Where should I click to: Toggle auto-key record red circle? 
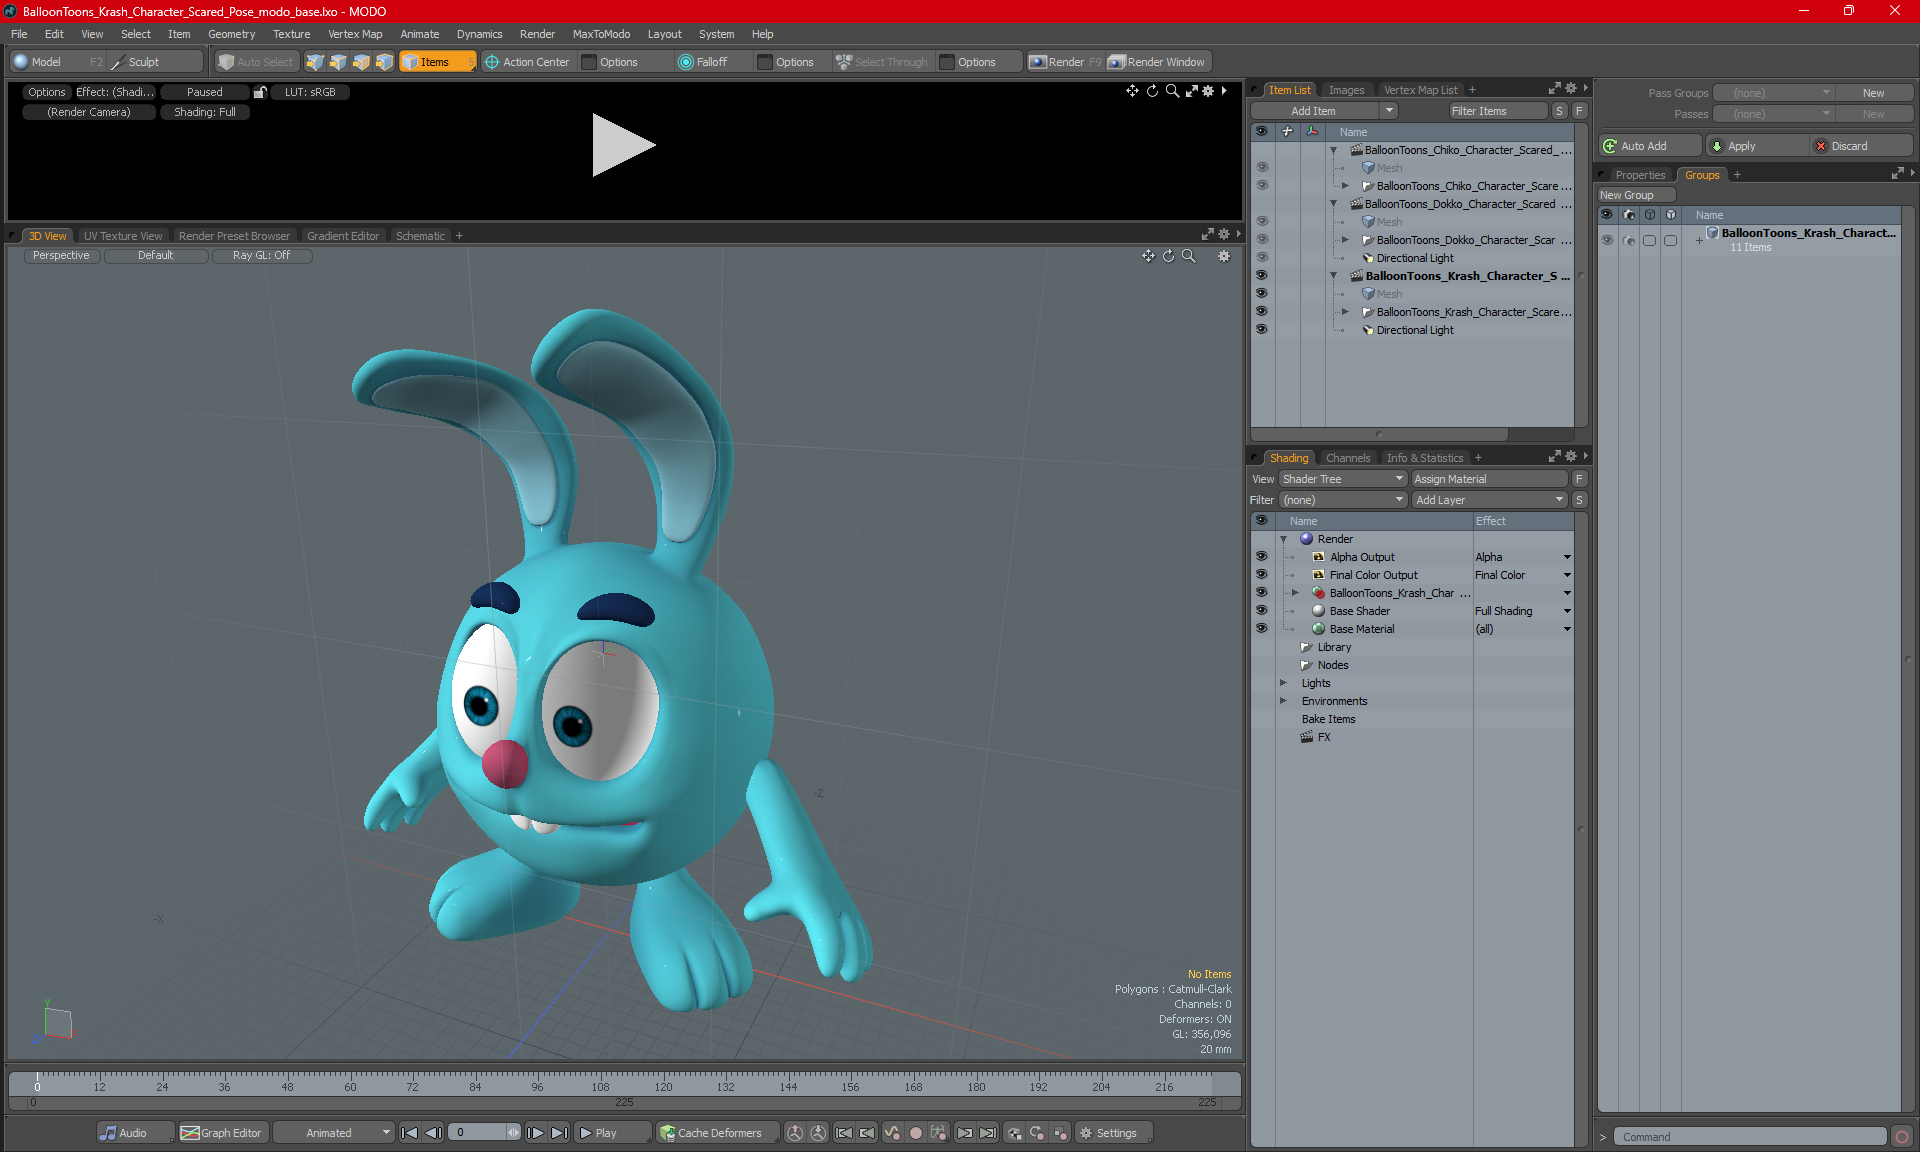(x=915, y=1133)
